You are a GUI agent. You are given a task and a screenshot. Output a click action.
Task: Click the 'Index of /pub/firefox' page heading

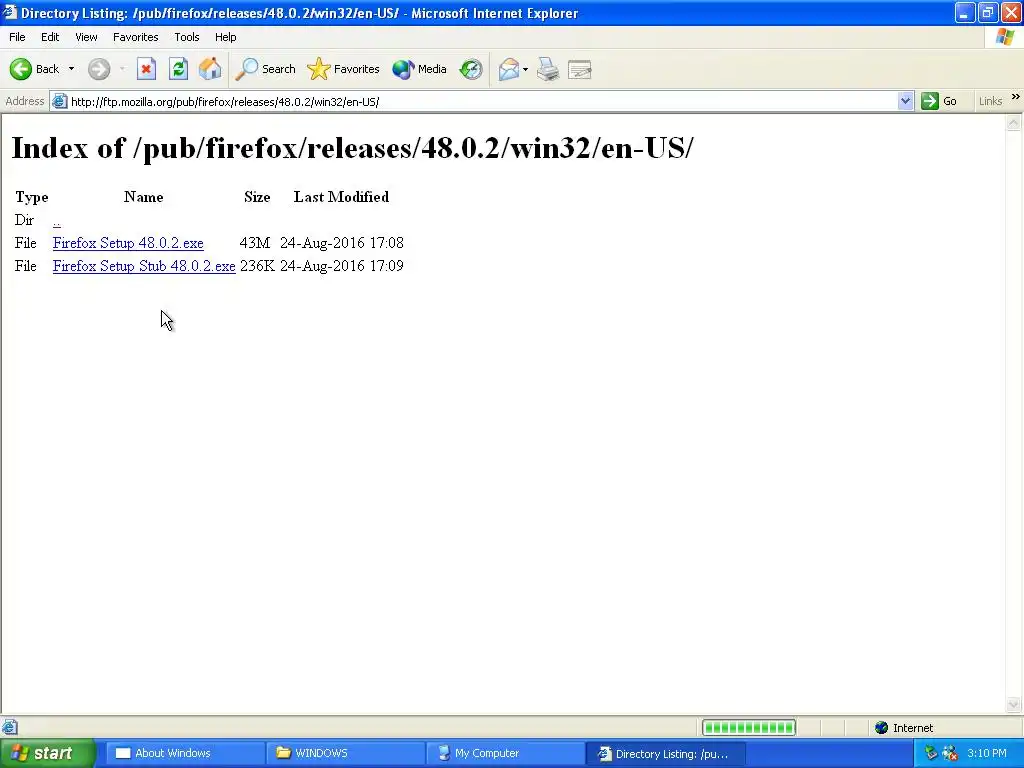point(353,148)
